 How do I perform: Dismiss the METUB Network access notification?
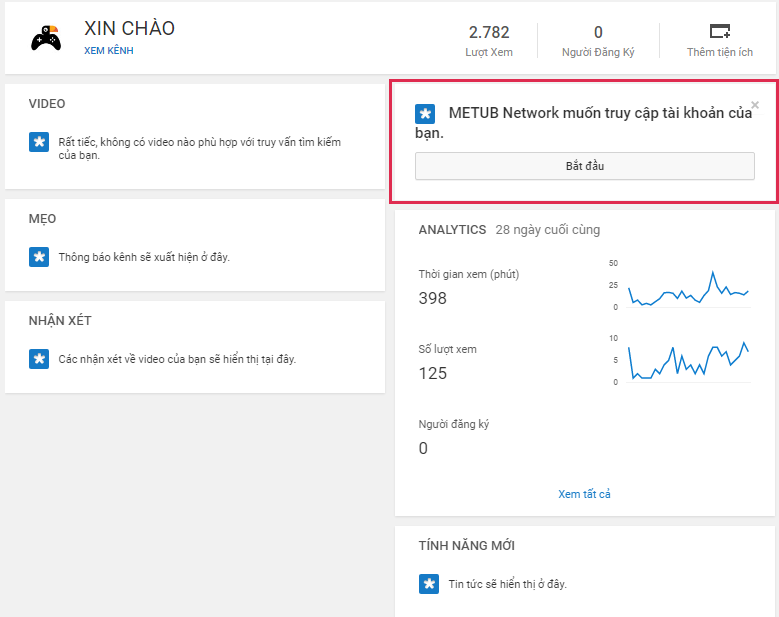pos(755,105)
